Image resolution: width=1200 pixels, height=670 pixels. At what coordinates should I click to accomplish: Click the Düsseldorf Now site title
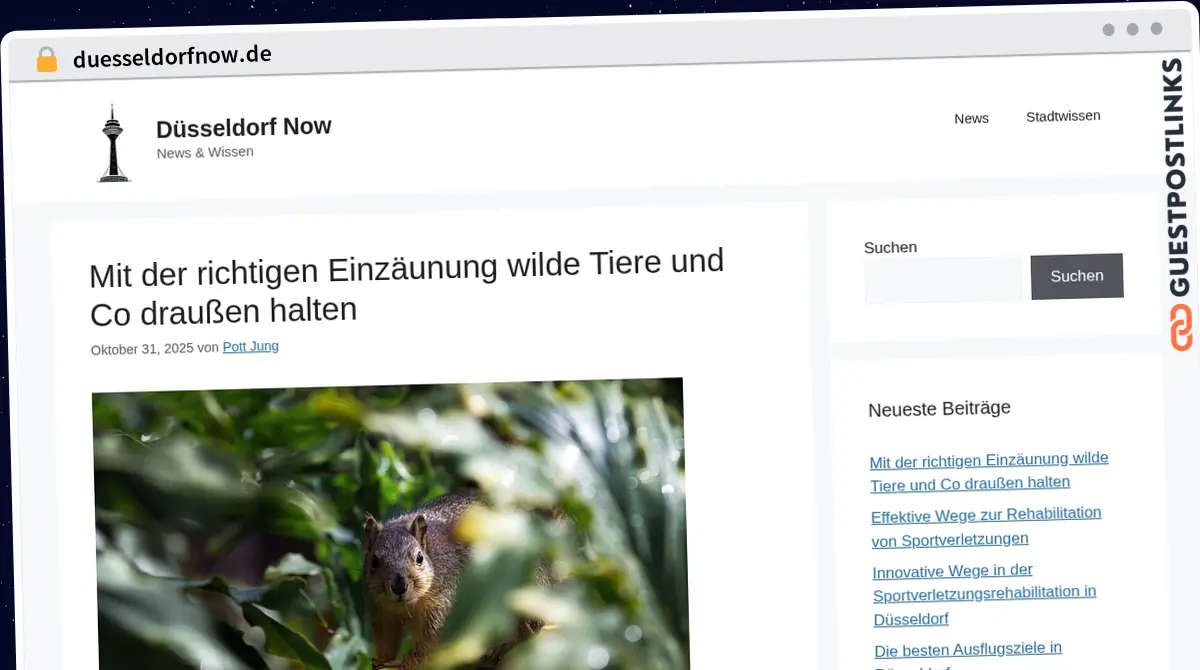pos(244,126)
